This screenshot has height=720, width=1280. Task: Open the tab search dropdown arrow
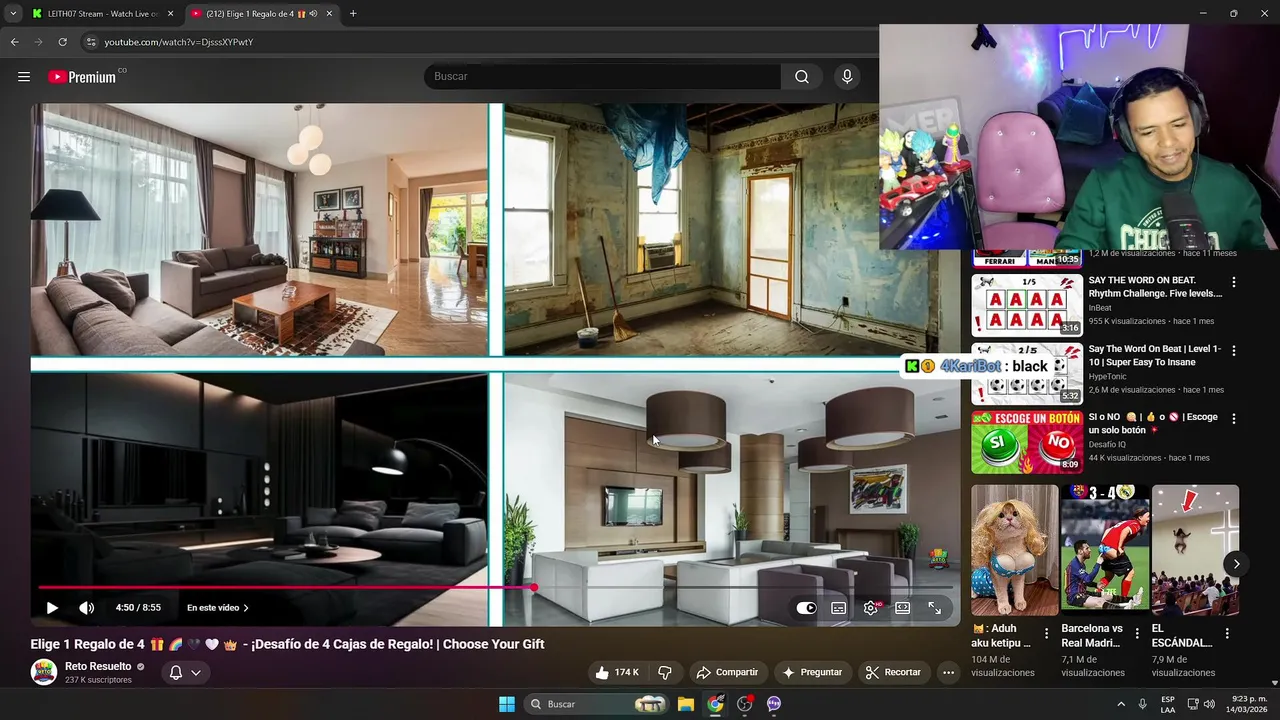click(x=13, y=14)
